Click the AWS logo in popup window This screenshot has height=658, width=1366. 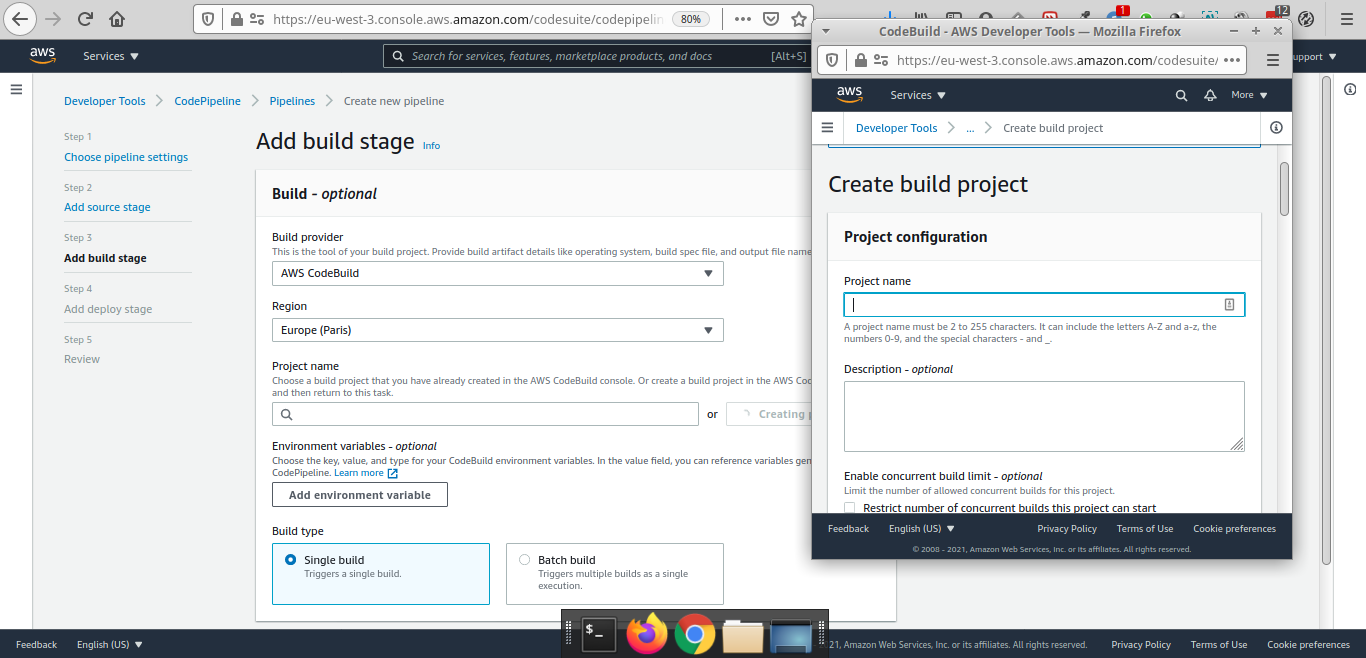[849, 95]
